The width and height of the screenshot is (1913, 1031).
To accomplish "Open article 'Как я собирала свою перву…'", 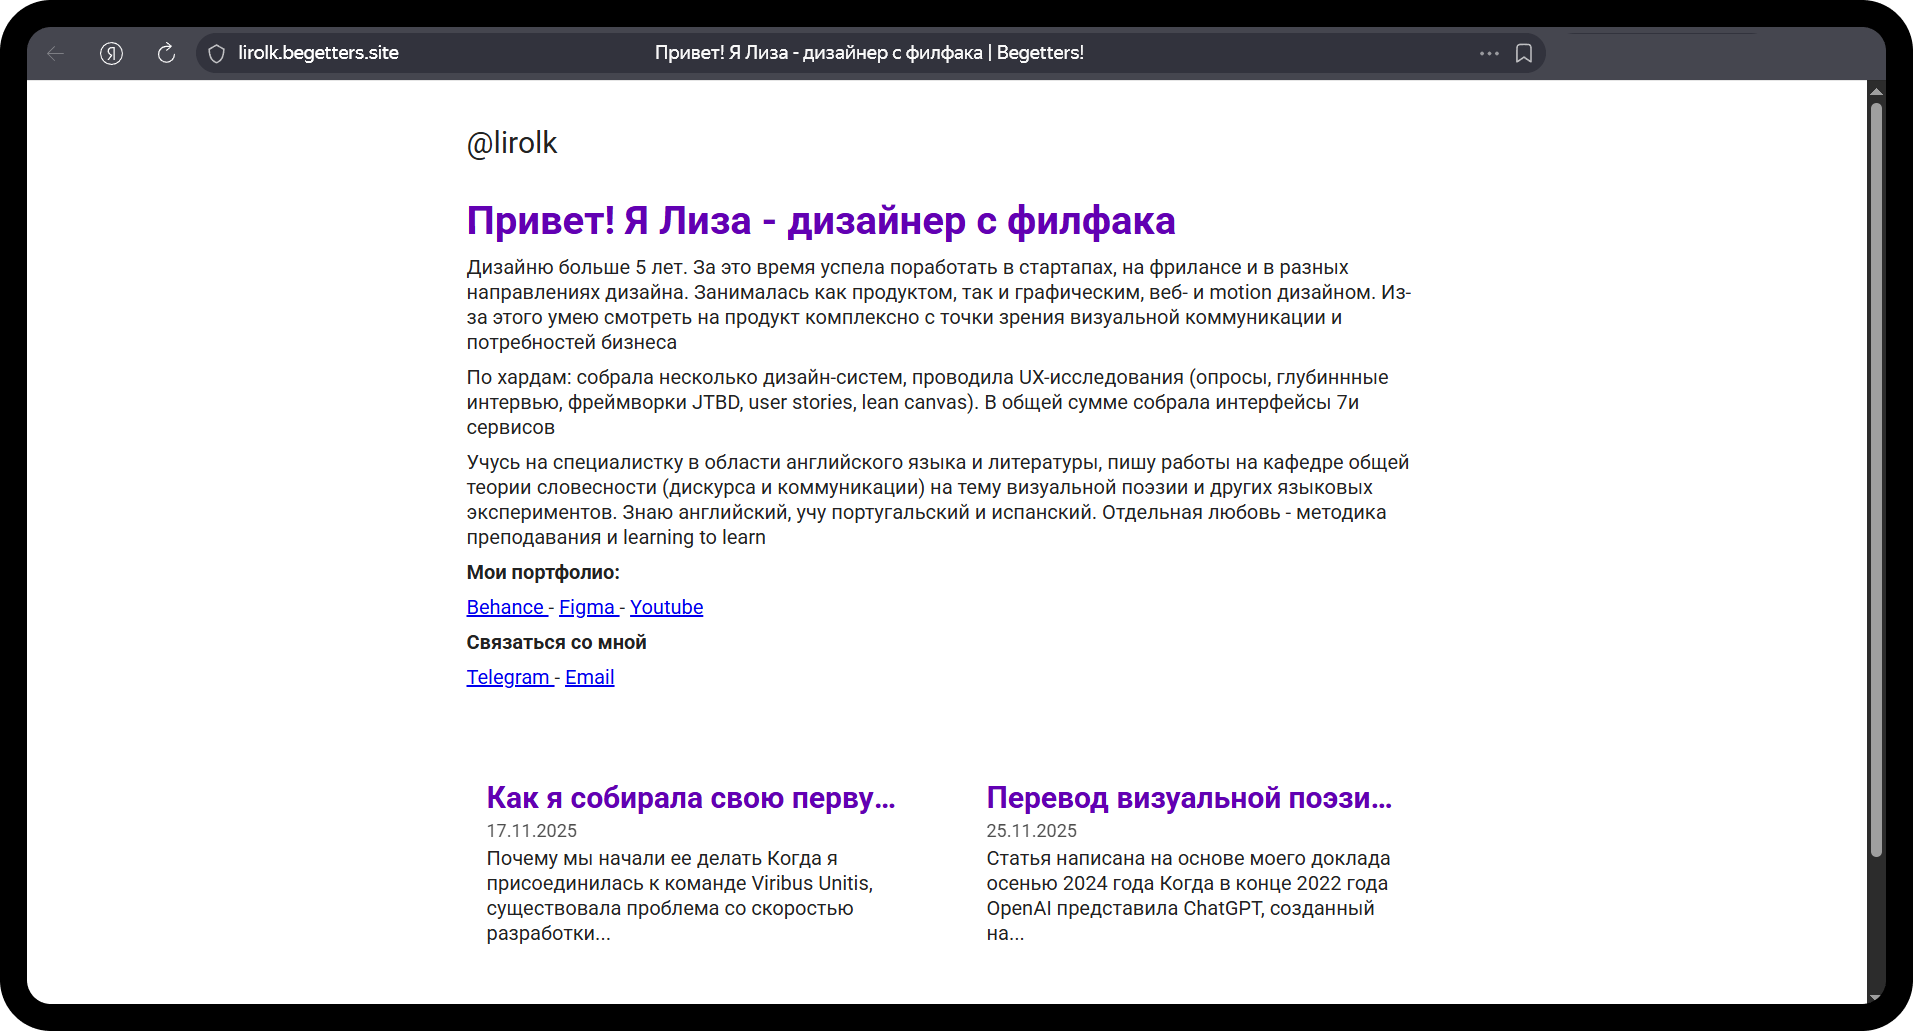I will pos(690,798).
